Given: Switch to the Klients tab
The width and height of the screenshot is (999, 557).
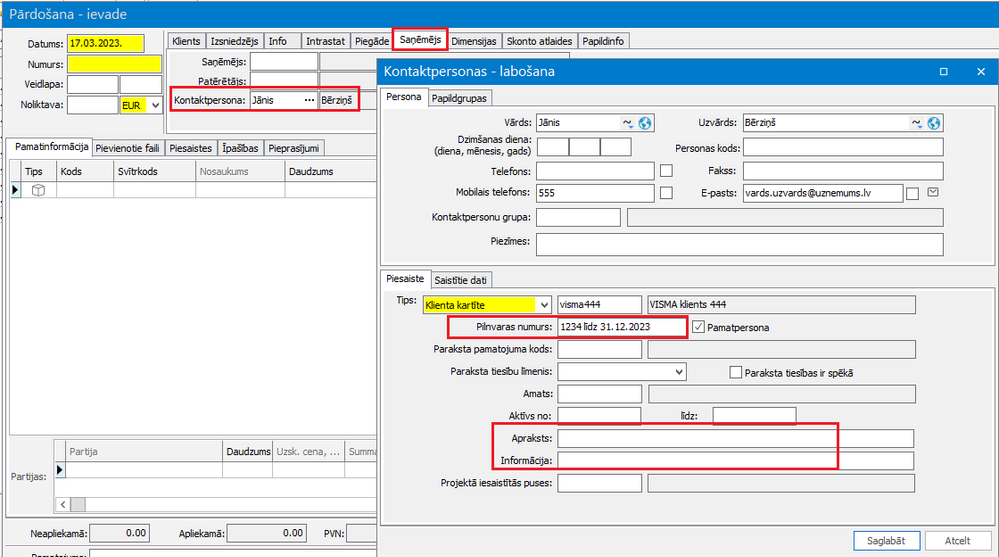Looking at the screenshot, I should tap(186, 41).
